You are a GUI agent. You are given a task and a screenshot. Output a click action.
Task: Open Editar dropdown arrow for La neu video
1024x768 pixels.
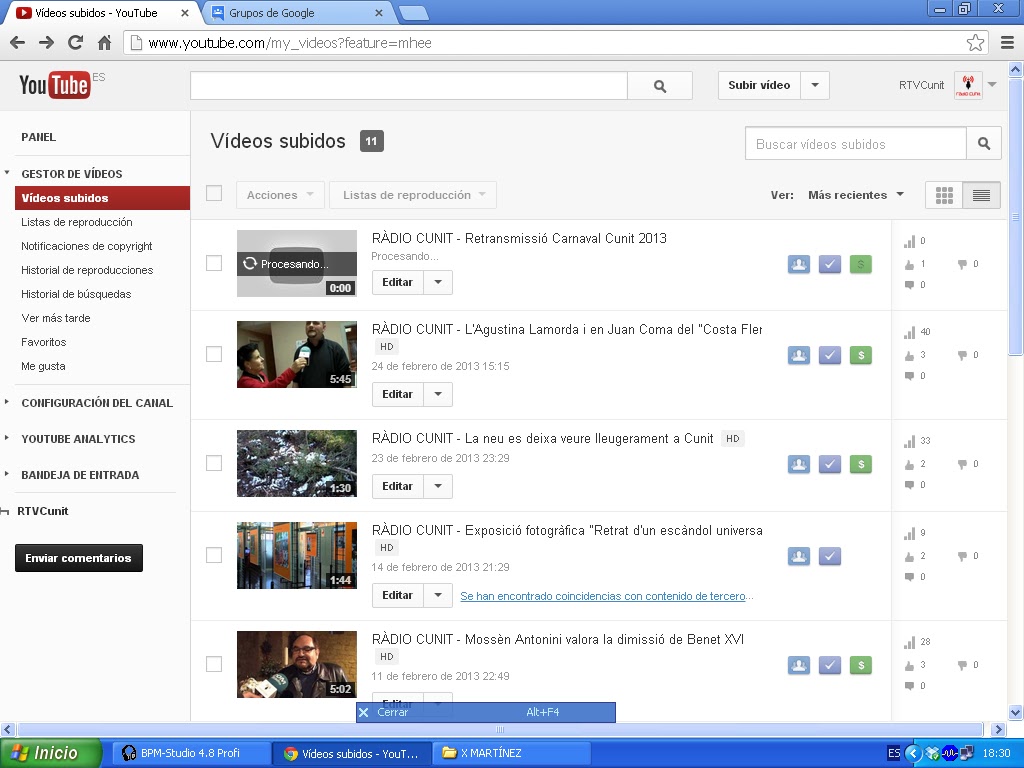[438, 487]
